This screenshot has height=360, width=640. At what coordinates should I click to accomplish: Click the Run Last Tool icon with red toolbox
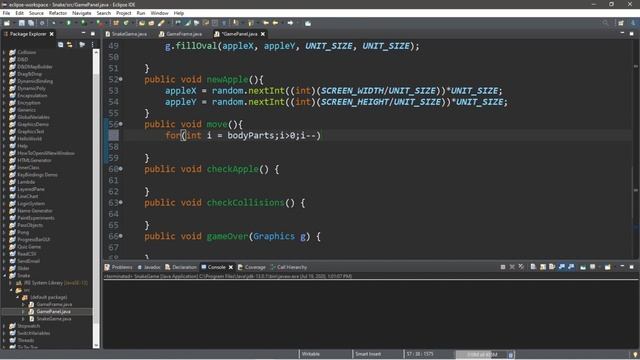(100, 23)
